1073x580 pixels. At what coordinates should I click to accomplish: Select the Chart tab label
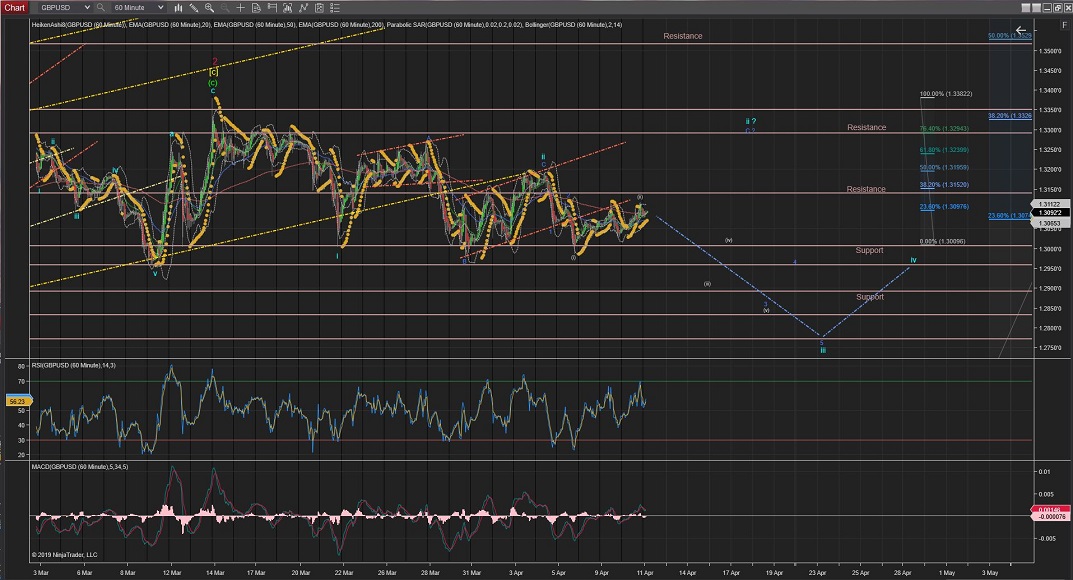click(14, 7)
